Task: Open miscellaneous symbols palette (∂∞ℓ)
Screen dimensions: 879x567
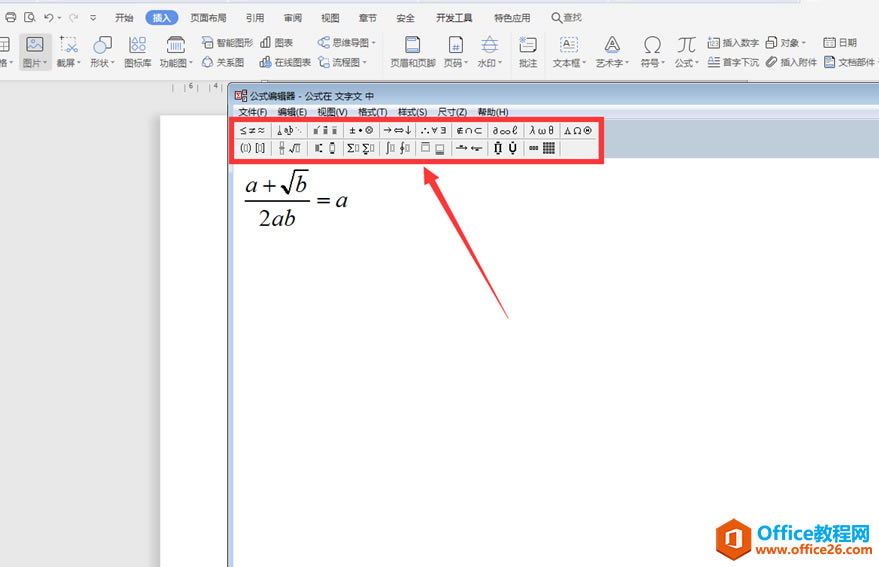Action: [x=505, y=131]
